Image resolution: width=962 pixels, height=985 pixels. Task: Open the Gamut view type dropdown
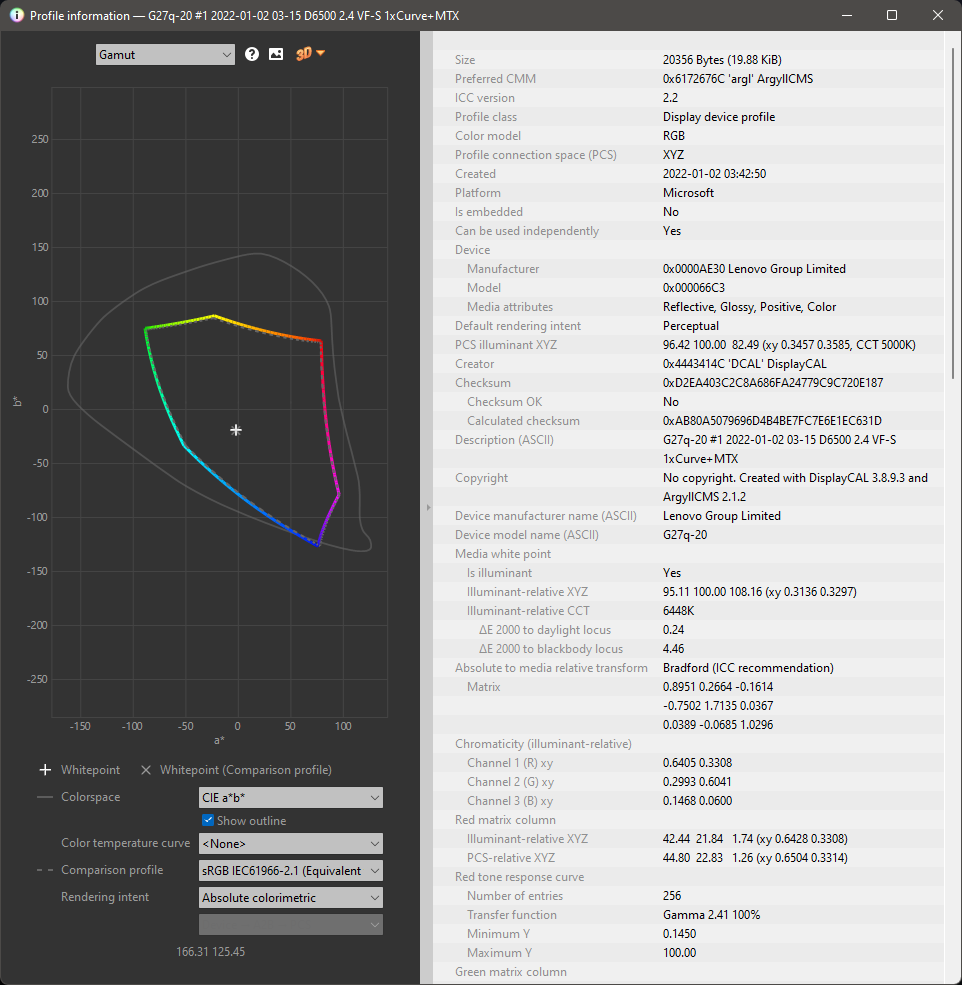(x=165, y=54)
